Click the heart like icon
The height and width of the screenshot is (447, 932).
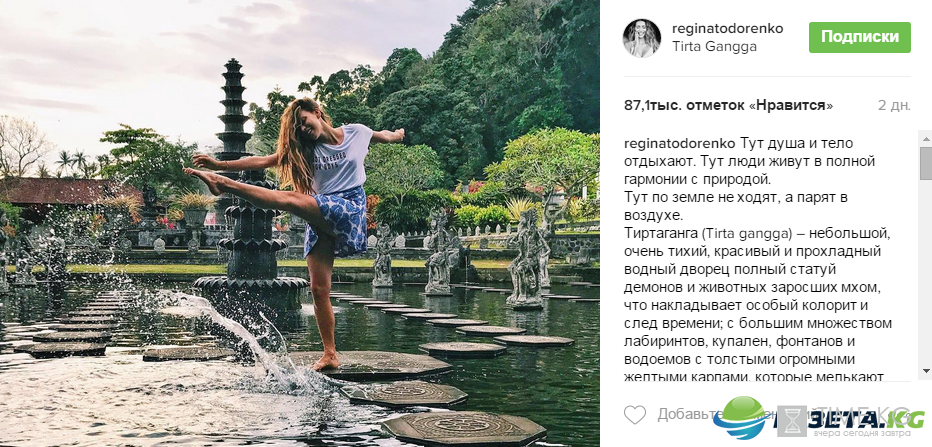coord(635,414)
